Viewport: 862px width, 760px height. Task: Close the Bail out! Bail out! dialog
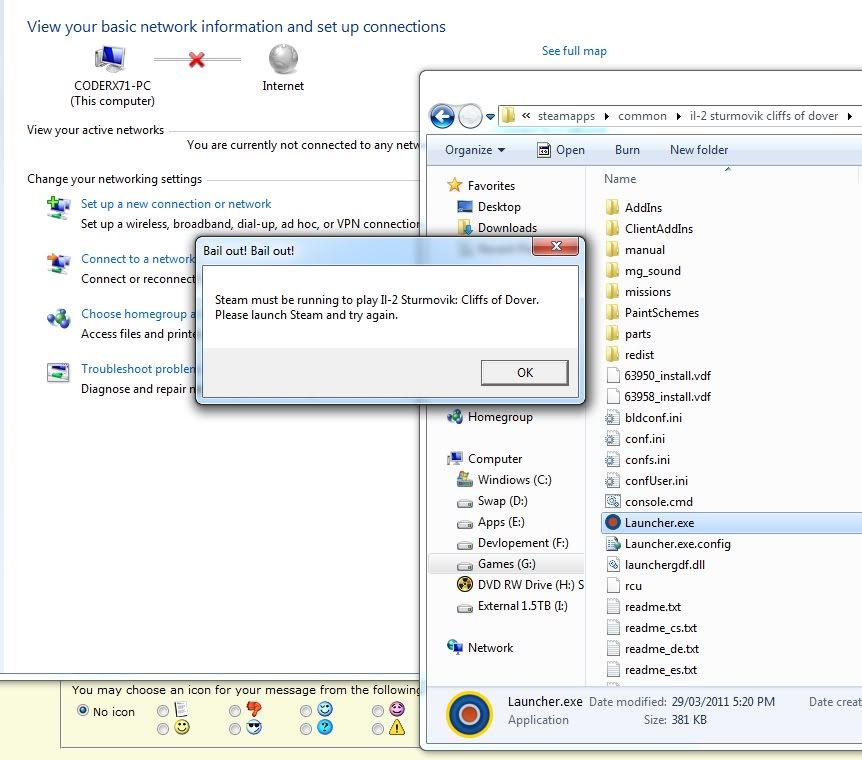coord(556,246)
